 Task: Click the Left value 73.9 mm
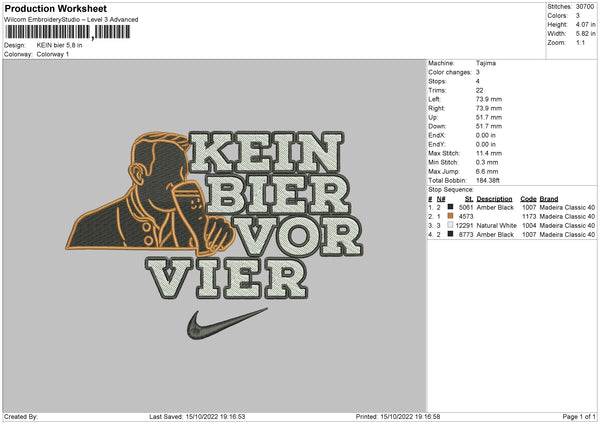pos(489,99)
